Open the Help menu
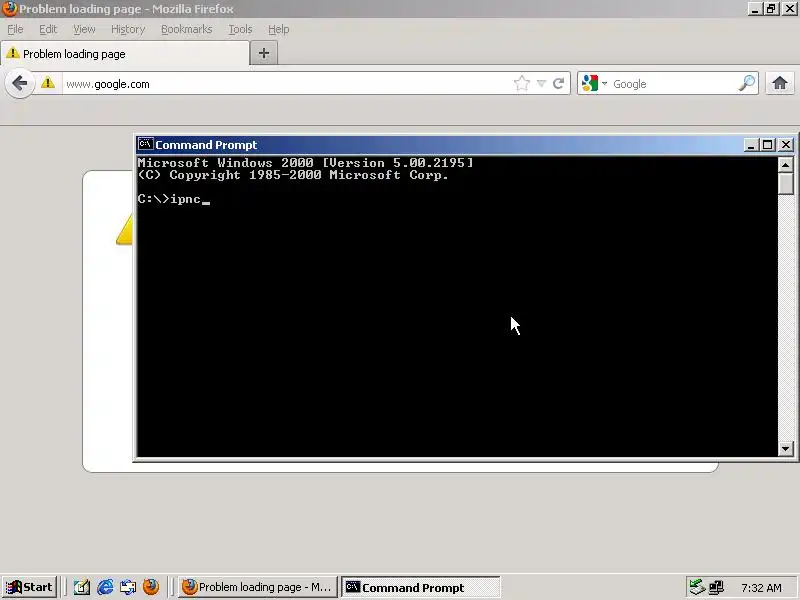This screenshot has height=600, width=800. point(279,30)
